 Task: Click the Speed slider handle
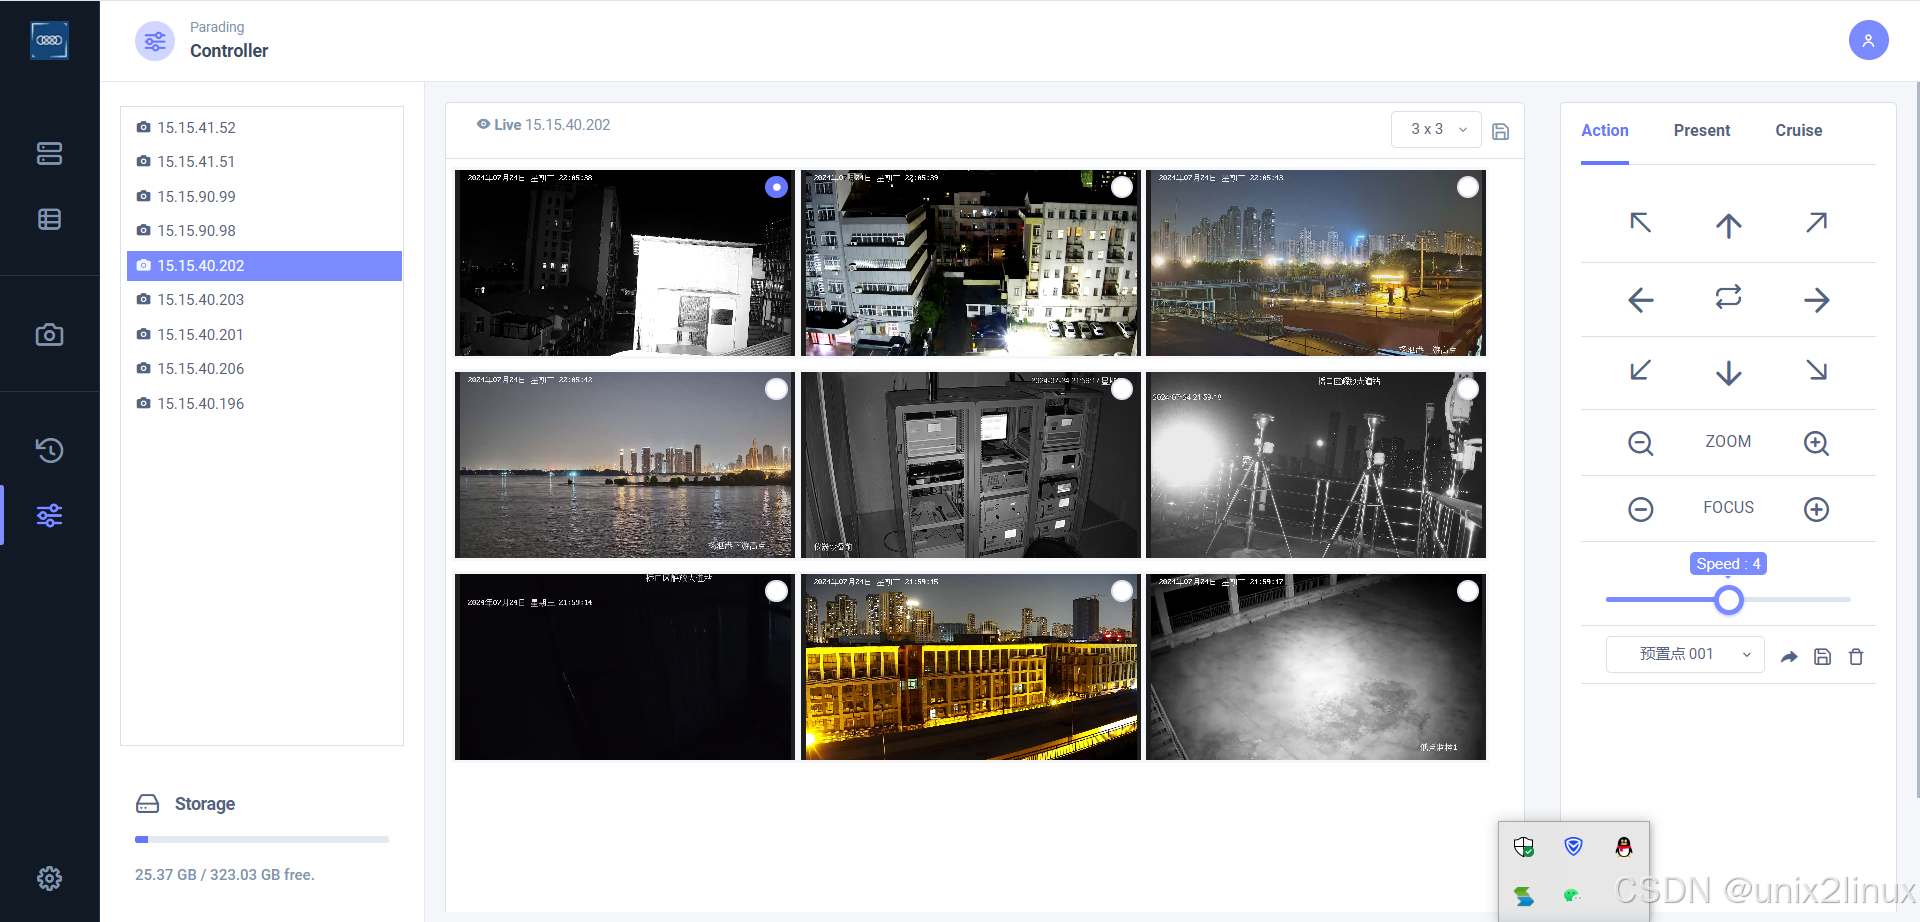(1728, 599)
